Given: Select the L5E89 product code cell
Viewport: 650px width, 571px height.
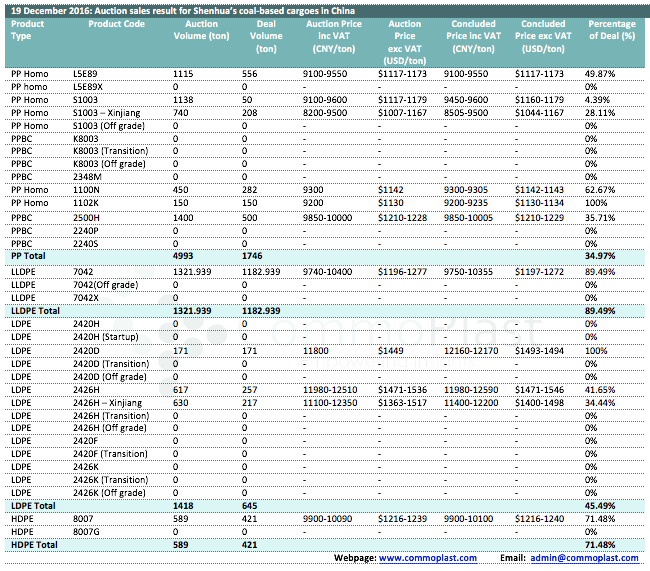Looking at the screenshot, I should pos(86,74).
